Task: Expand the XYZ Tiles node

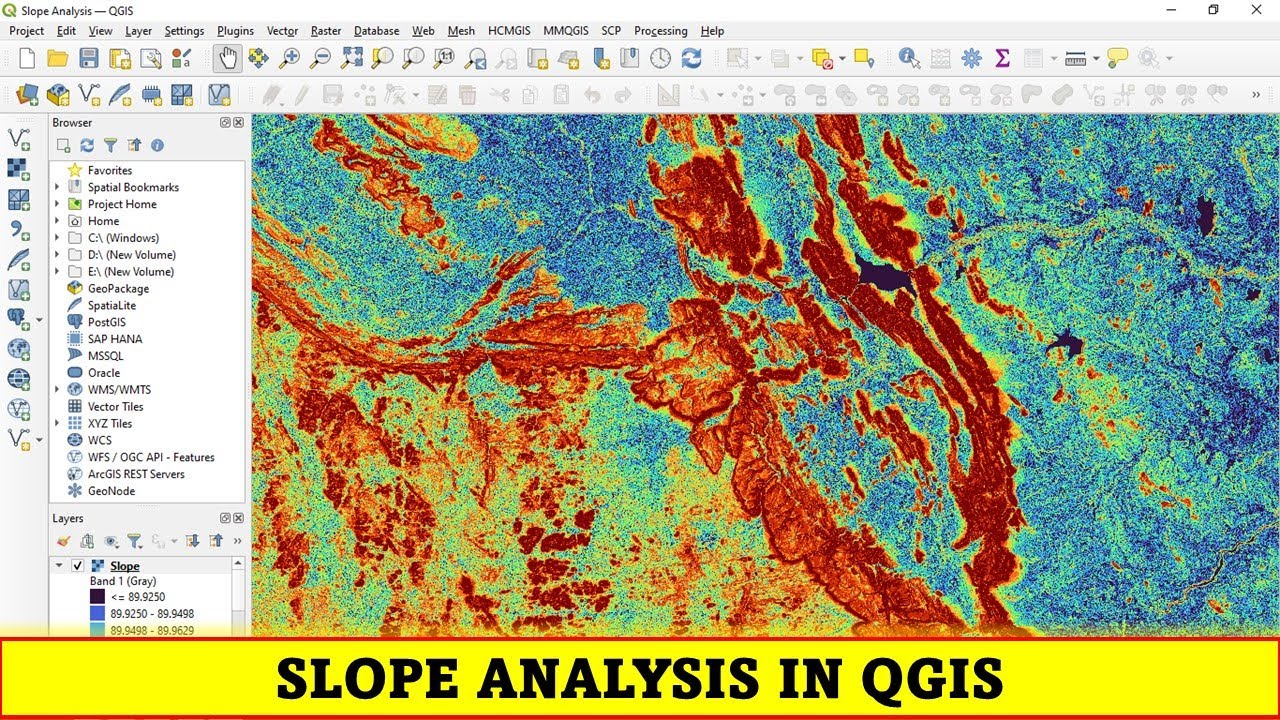Action: [x=57, y=423]
